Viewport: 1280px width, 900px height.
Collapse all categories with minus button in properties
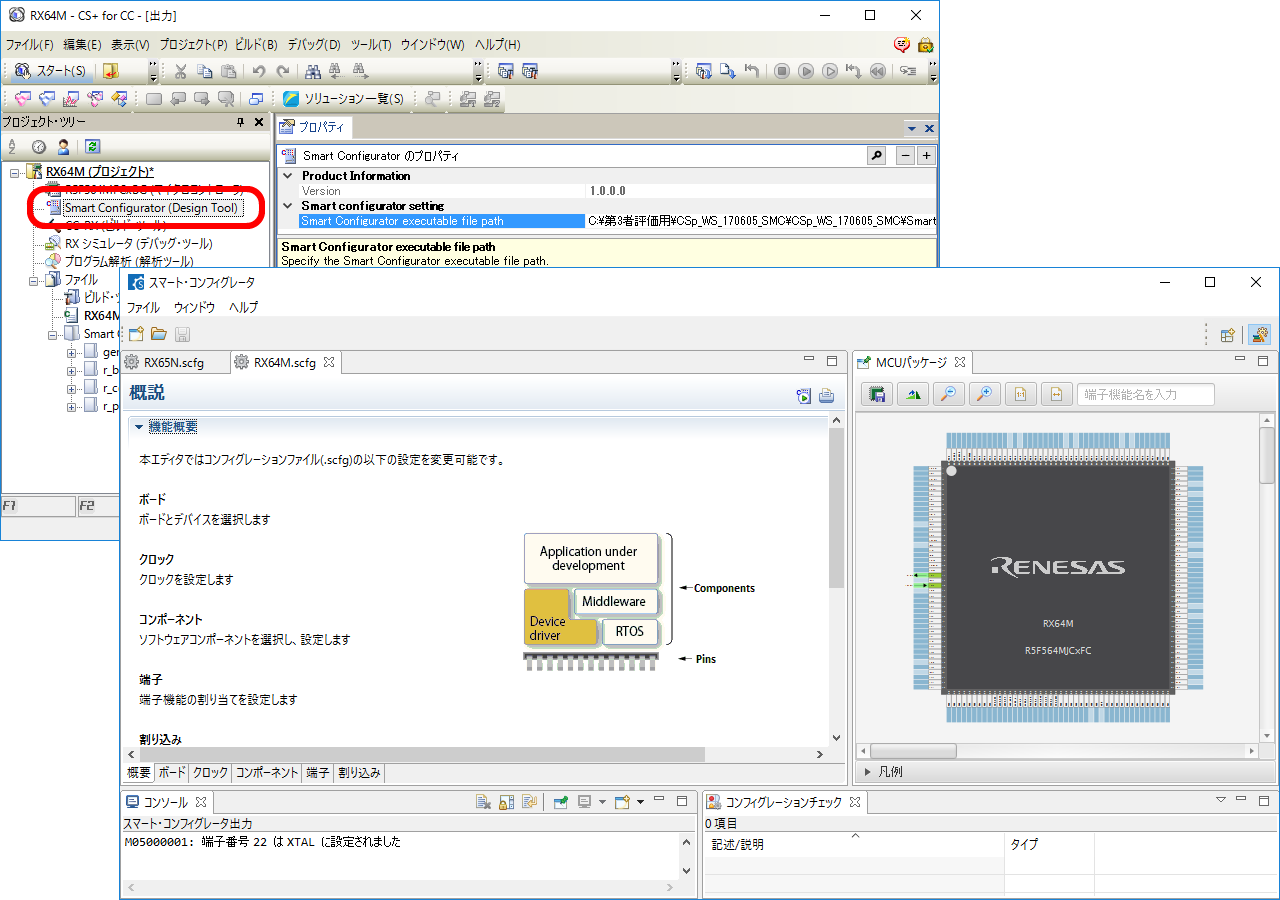coord(905,156)
